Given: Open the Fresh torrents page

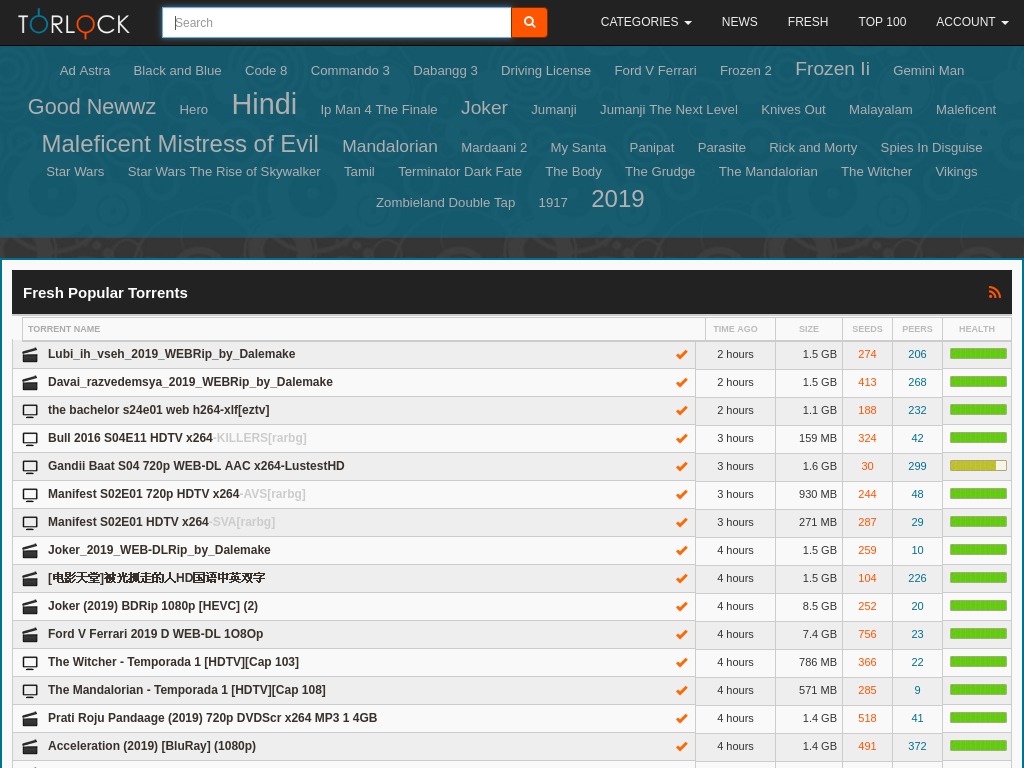Looking at the screenshot, I should [808, 22].
